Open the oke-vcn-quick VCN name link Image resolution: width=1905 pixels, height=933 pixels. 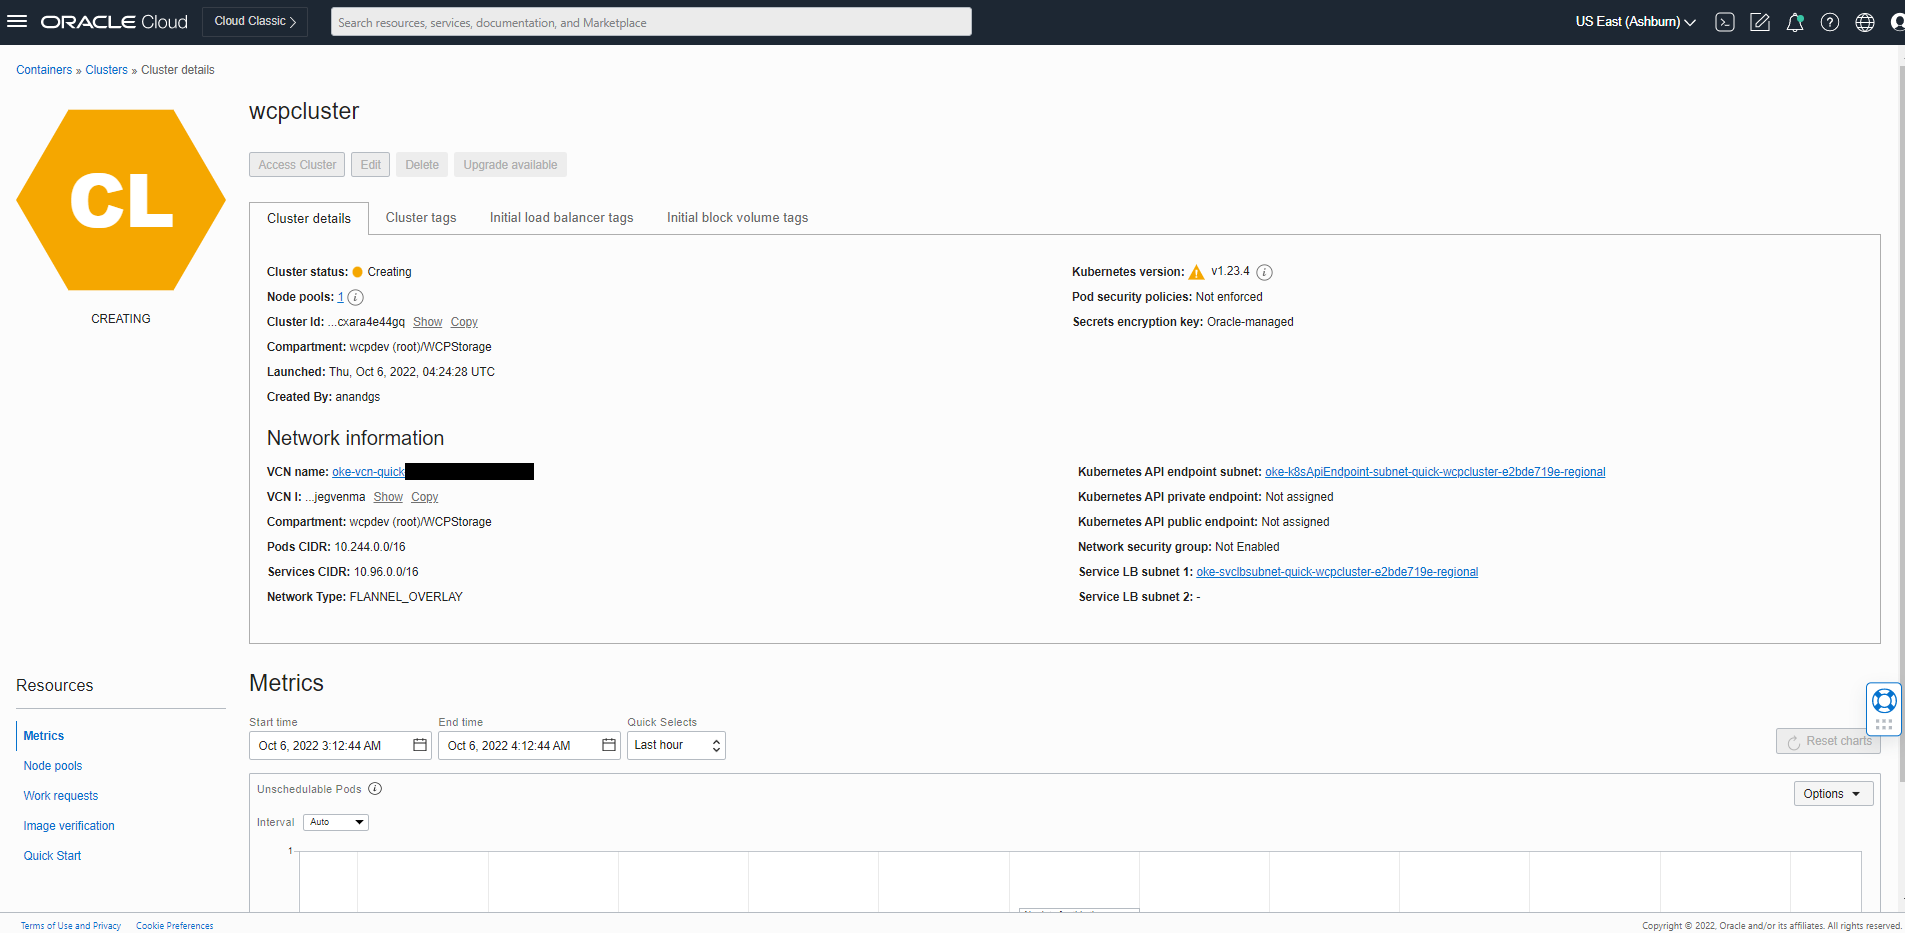(x=368, y=472)
